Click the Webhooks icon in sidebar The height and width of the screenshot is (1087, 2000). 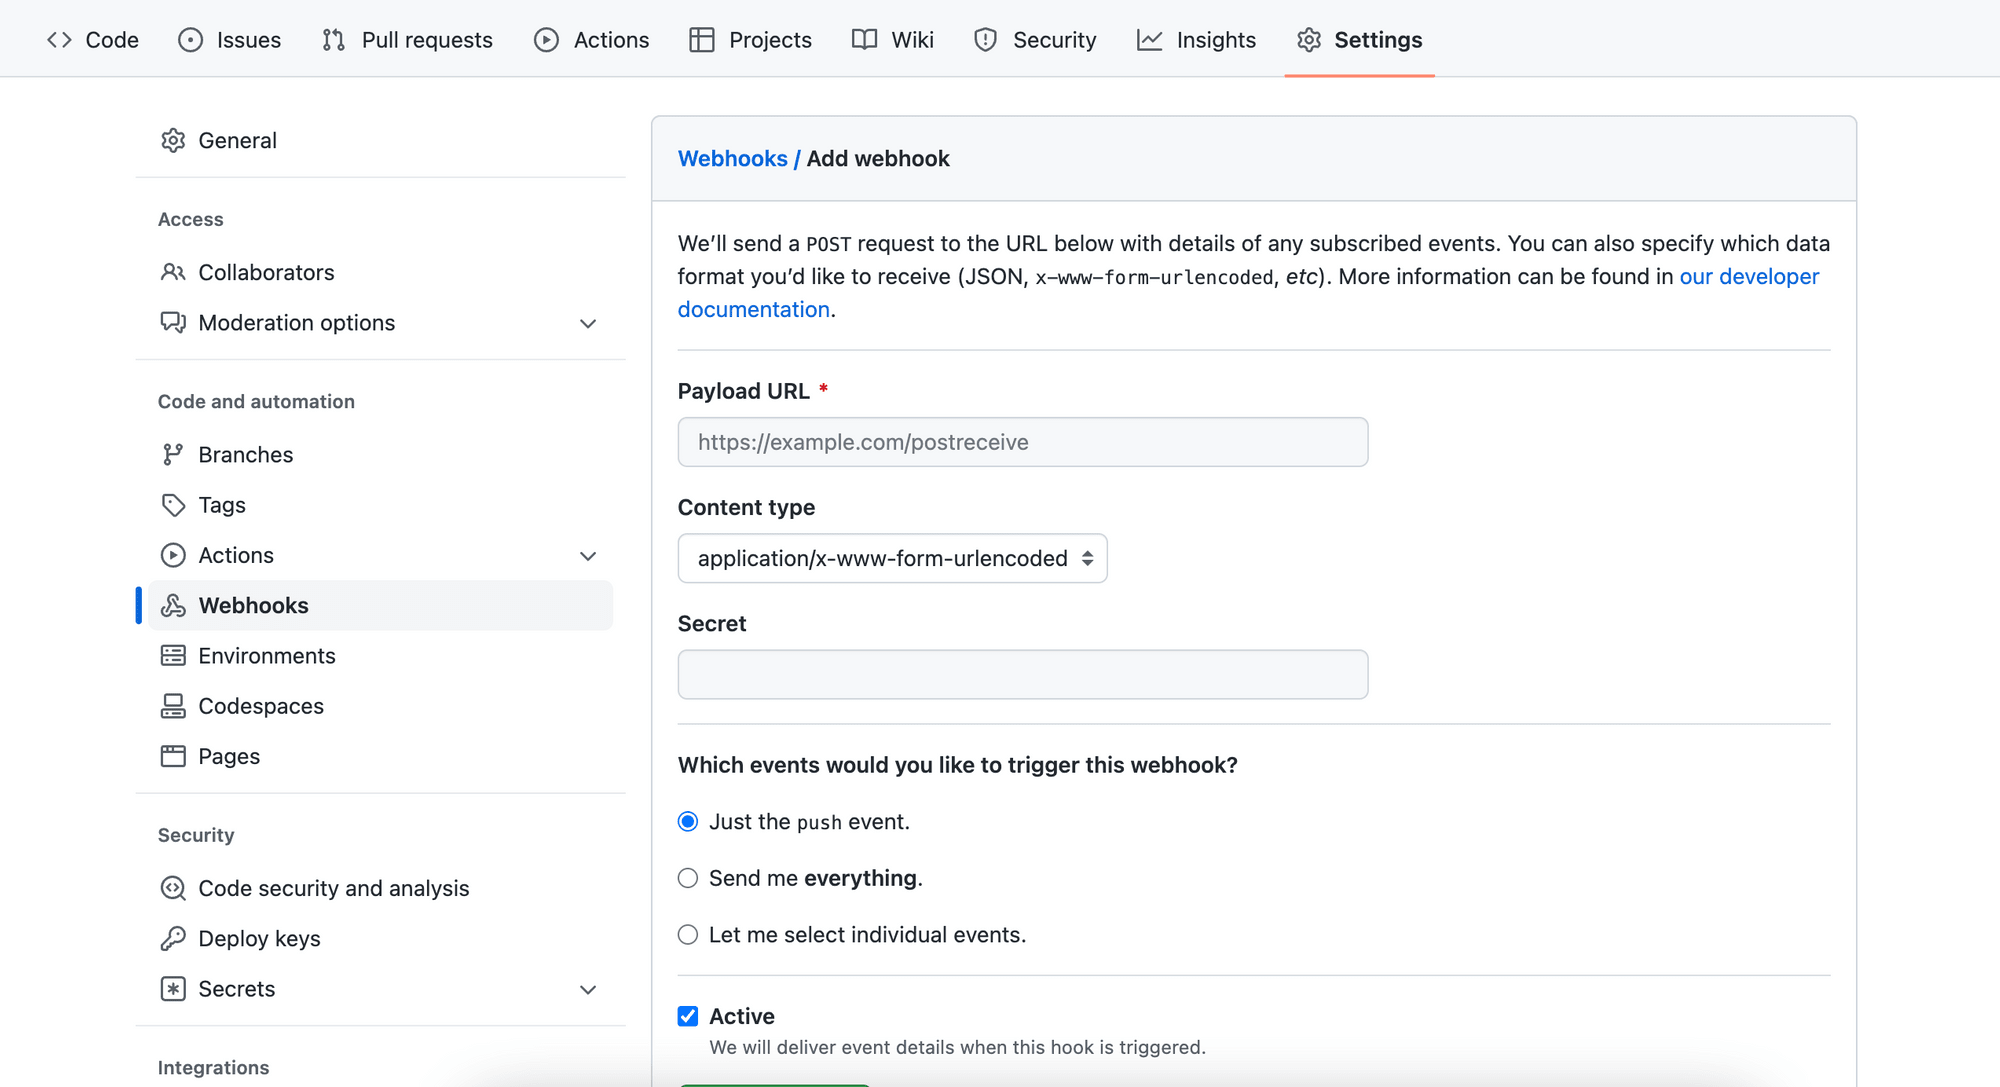pos(173,606)
